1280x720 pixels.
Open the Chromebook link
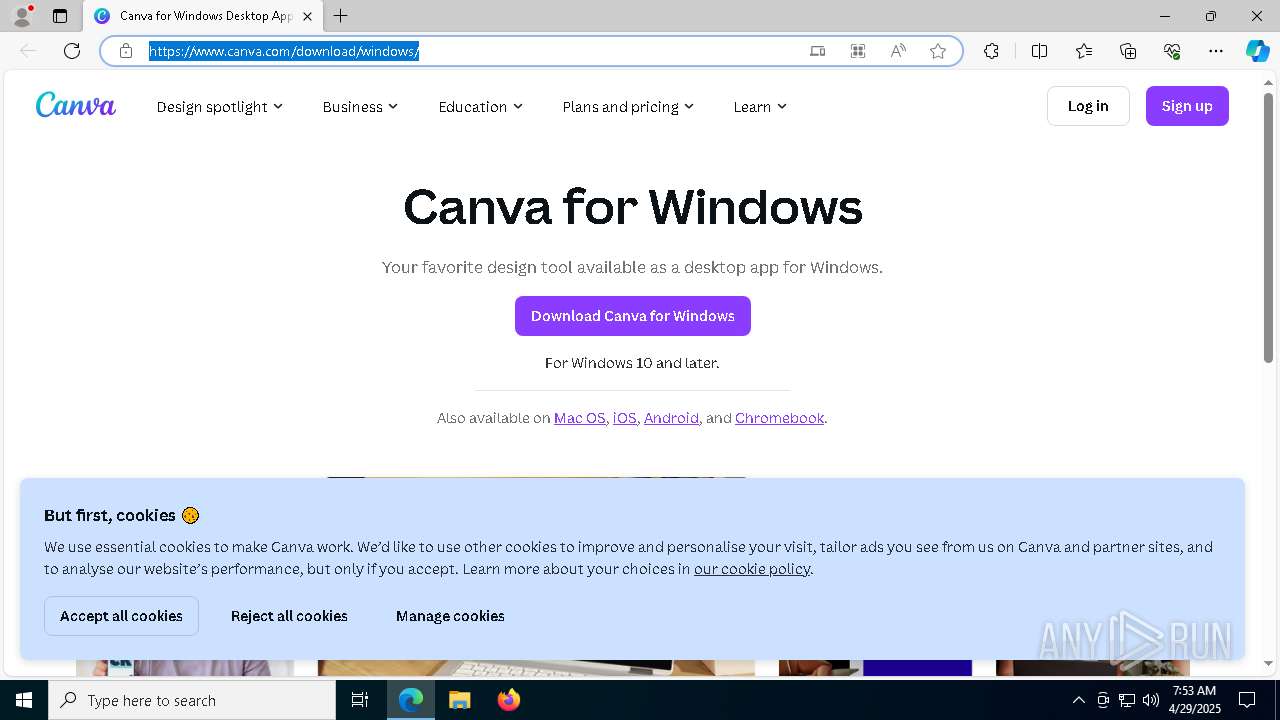[780, 418]
